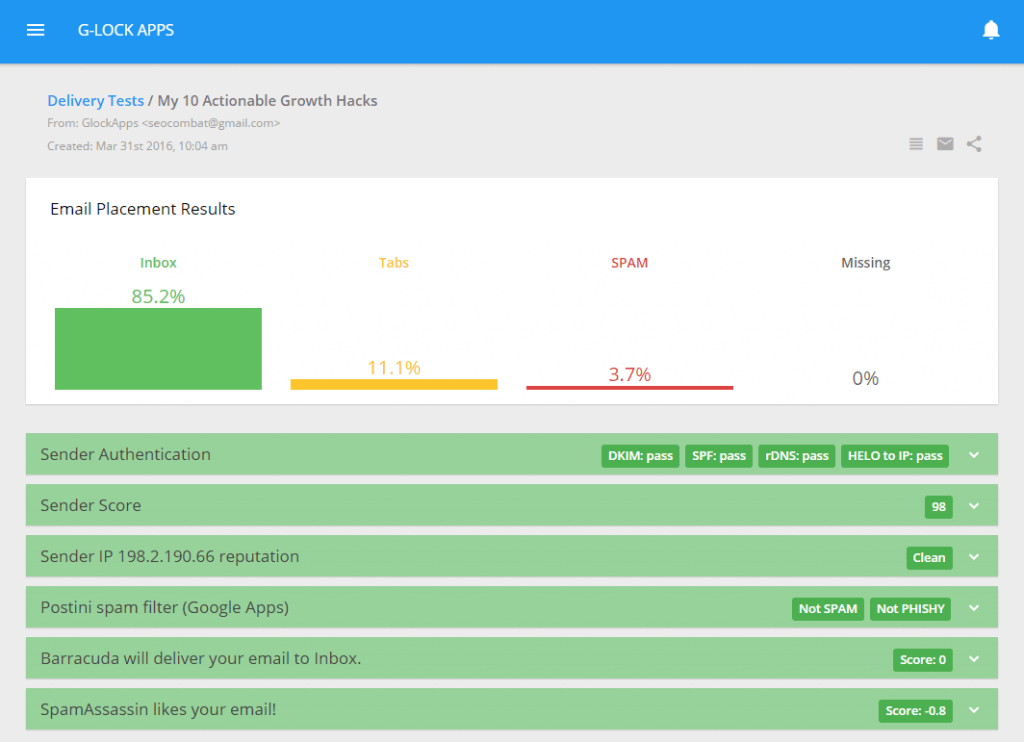This screenshot has width=1024, height=742.
Task: Click the email envelope icon
Action: [944, 143]
